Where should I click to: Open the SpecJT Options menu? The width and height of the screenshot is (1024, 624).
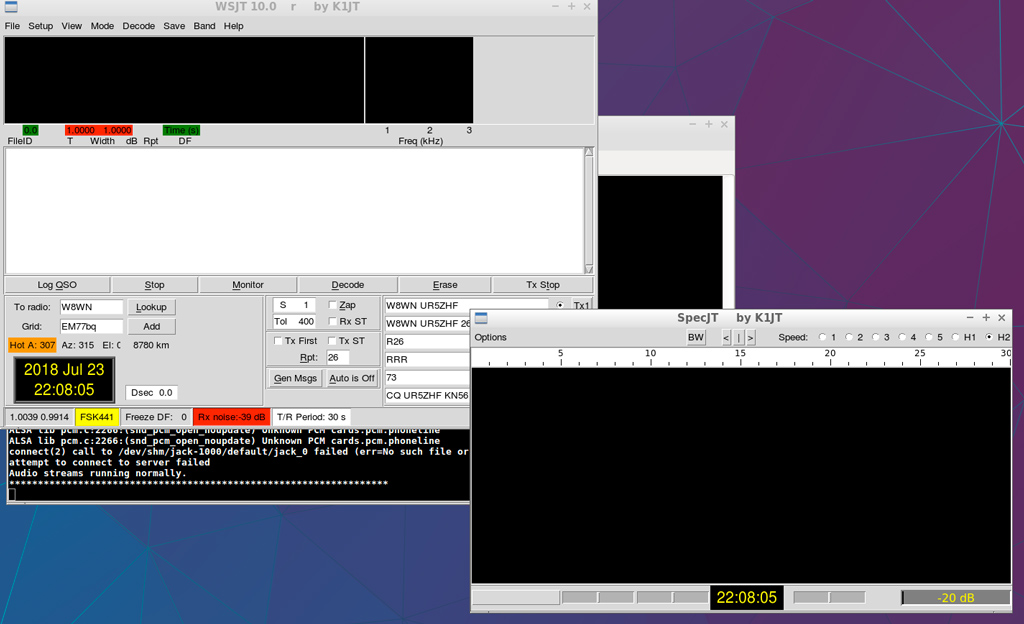pos(490,337)
